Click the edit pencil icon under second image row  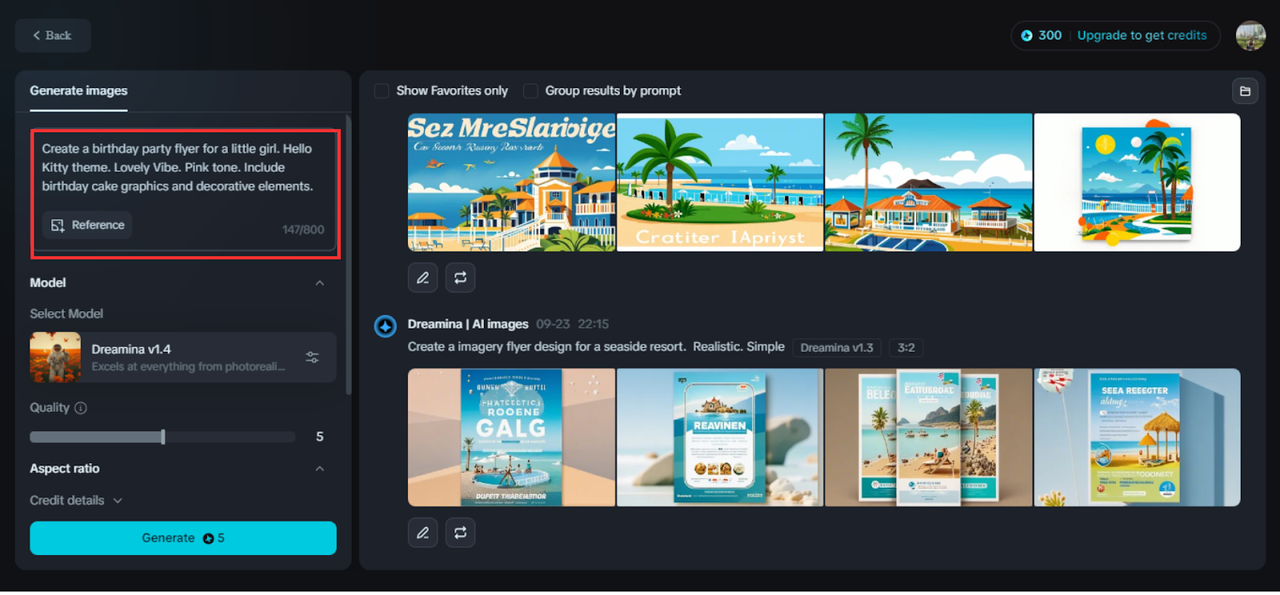point(423,533)
